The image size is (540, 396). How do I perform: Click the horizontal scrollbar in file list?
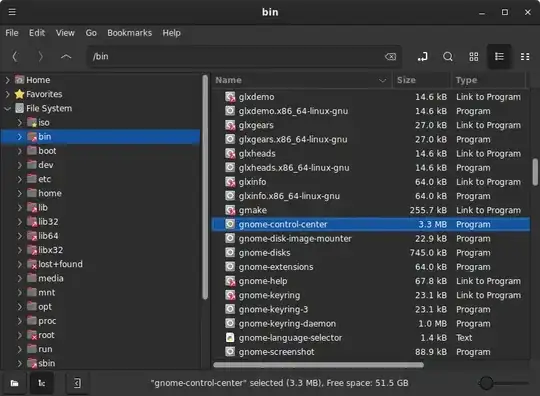click(x=319, y=365)
